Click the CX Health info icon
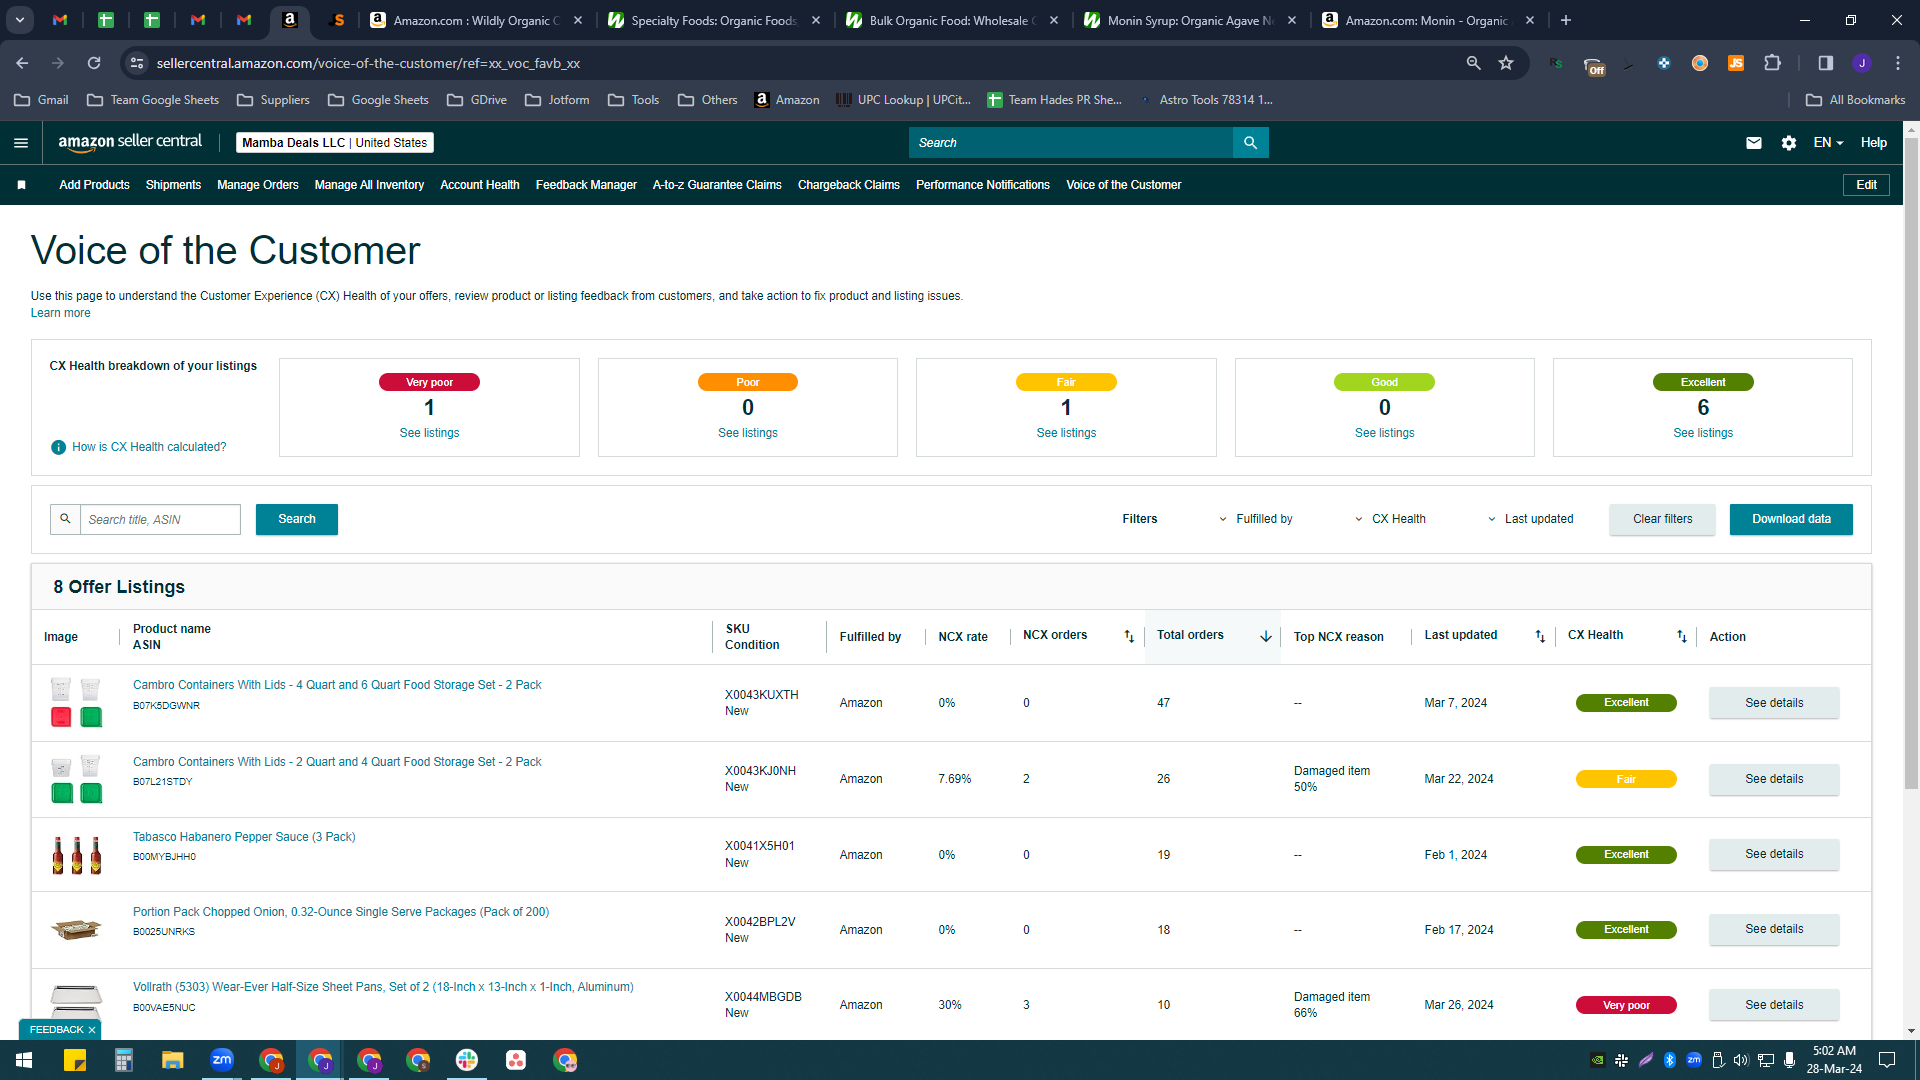This screenshot has width=1920, height=1080. [58, 447]
